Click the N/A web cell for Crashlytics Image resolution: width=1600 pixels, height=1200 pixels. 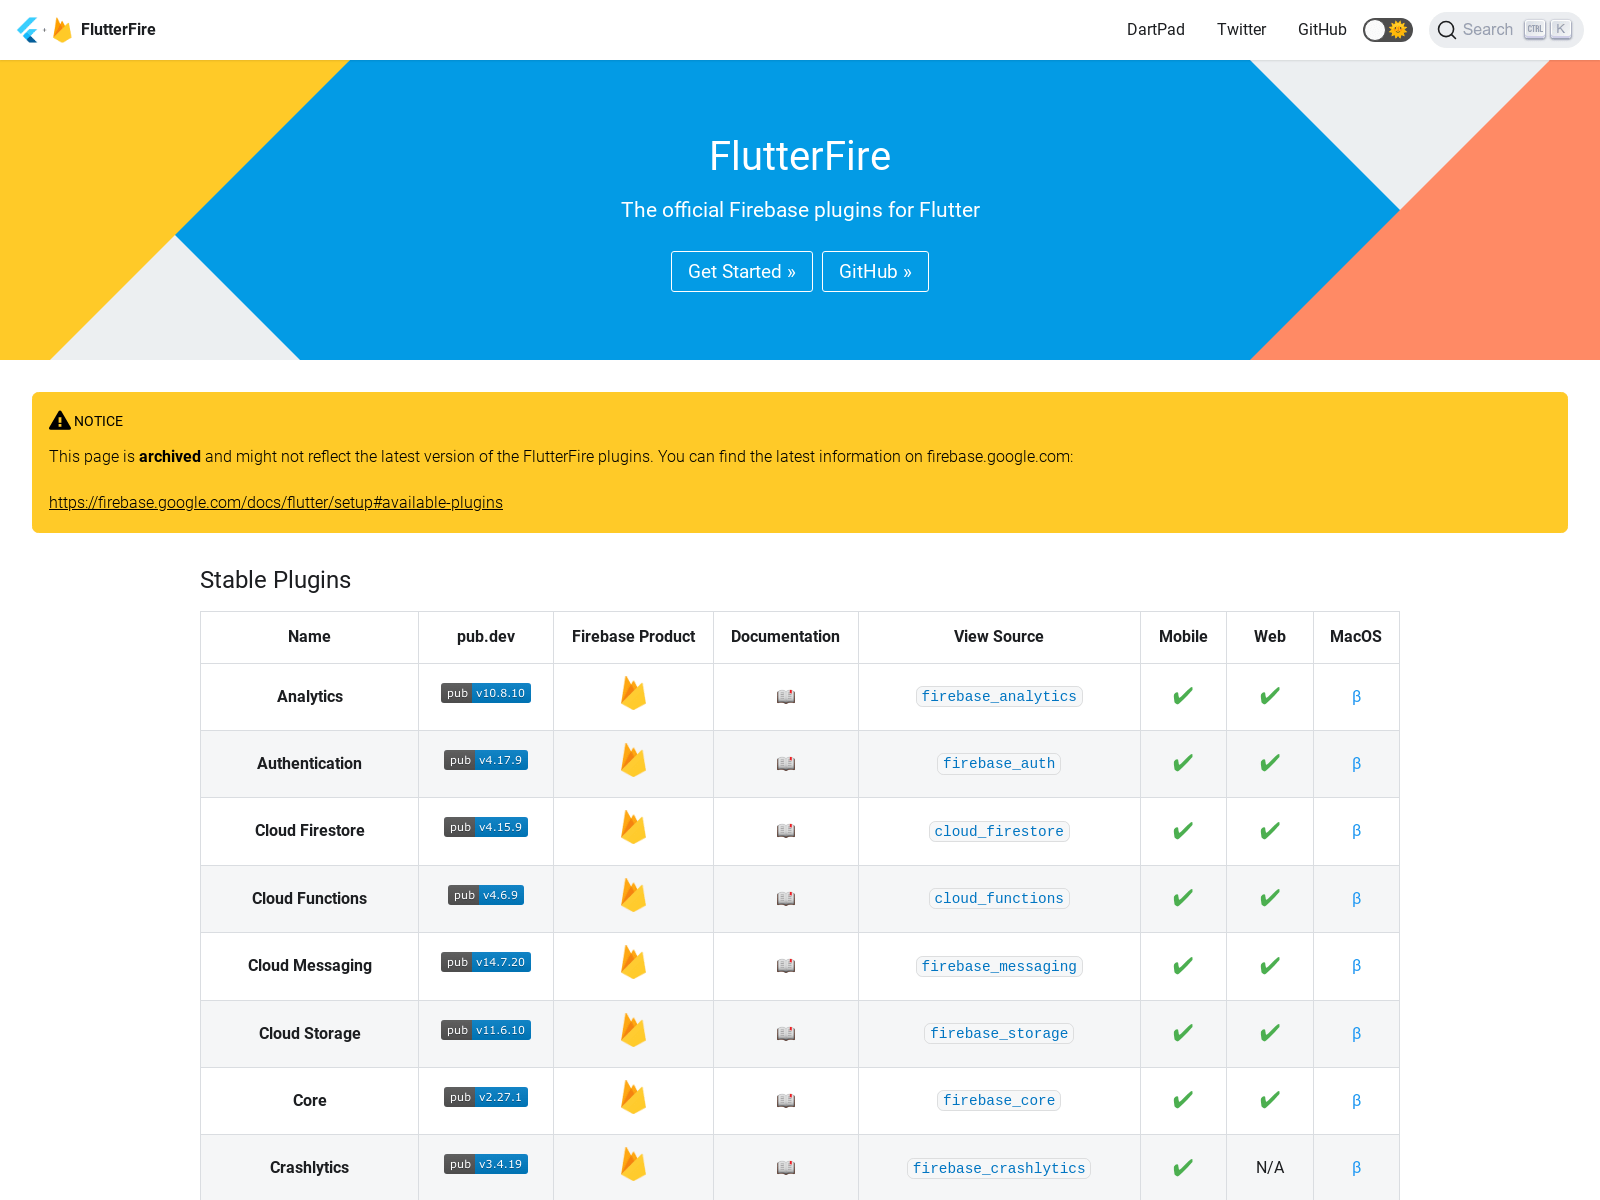[x=1270, y=1168]
